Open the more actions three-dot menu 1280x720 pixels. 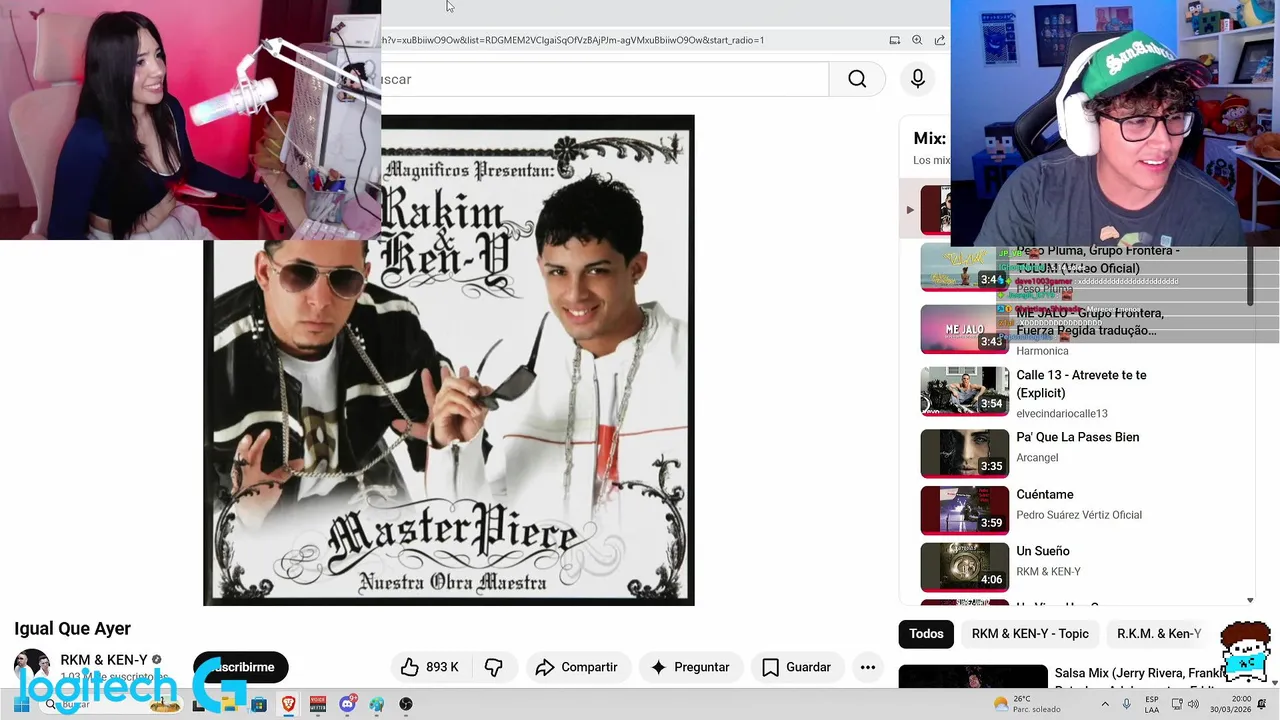tap(868, 667)
